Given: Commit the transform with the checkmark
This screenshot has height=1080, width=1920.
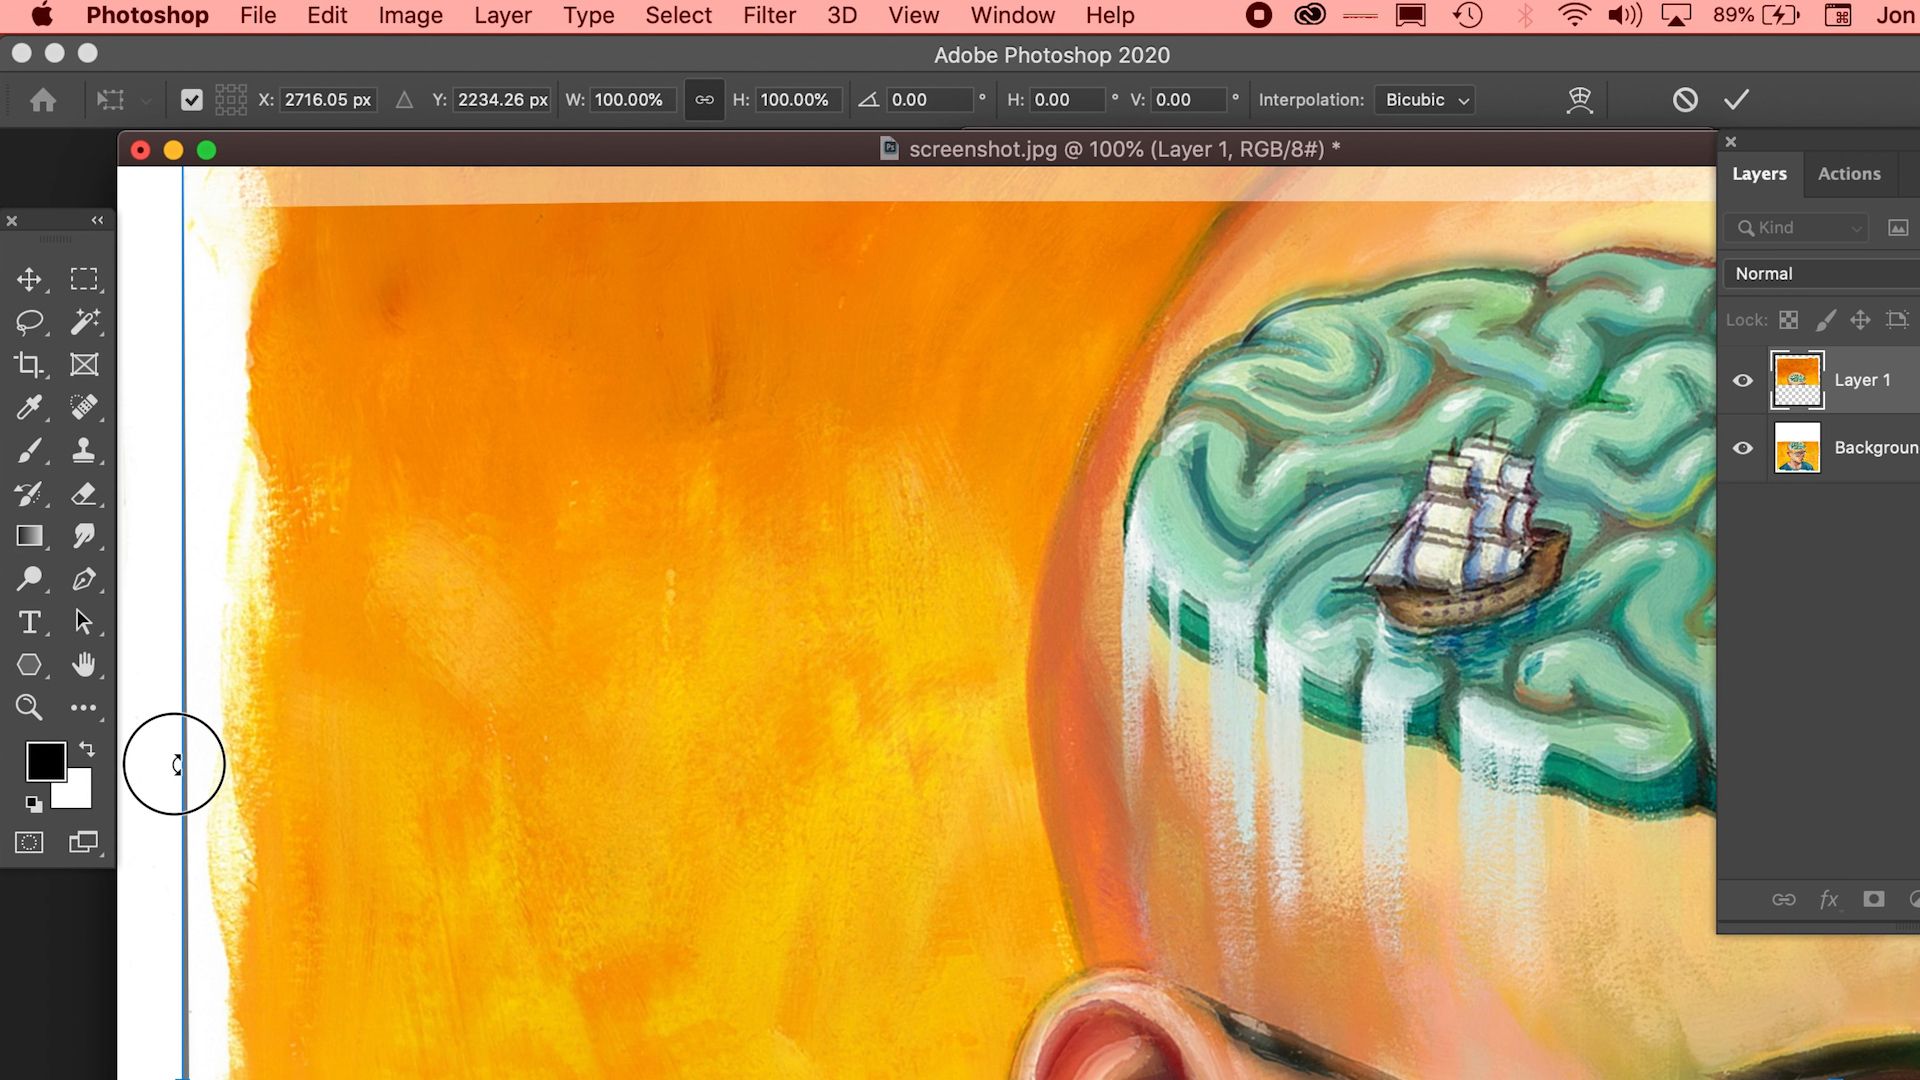Looking at the screenshot, I should tap(1737, 100).
